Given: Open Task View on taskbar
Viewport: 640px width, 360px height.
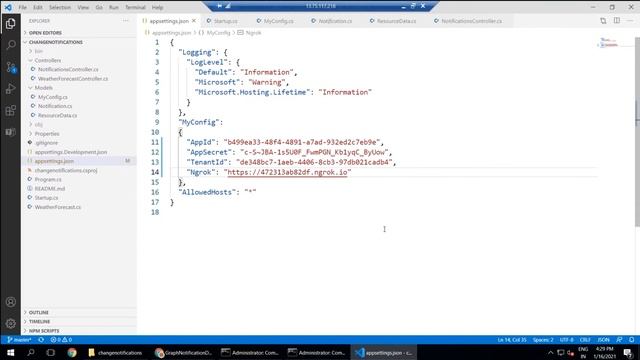Looking at the screenshot, I should [51, 352].
